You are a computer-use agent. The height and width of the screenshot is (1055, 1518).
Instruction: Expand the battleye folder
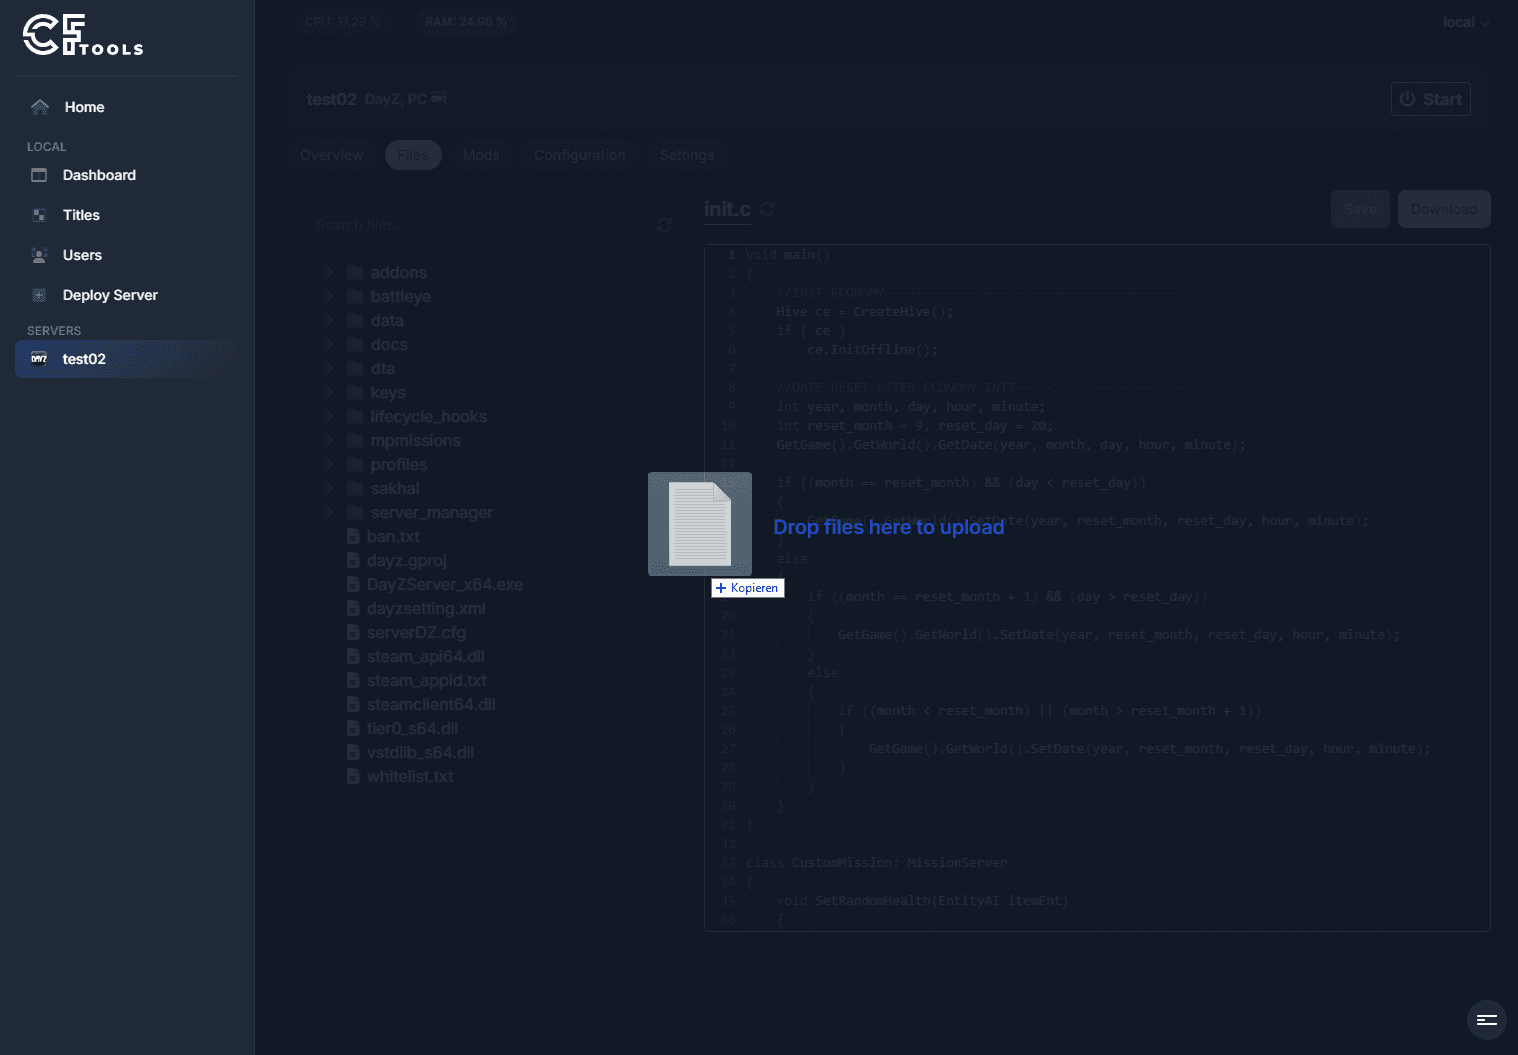(328, 296)
